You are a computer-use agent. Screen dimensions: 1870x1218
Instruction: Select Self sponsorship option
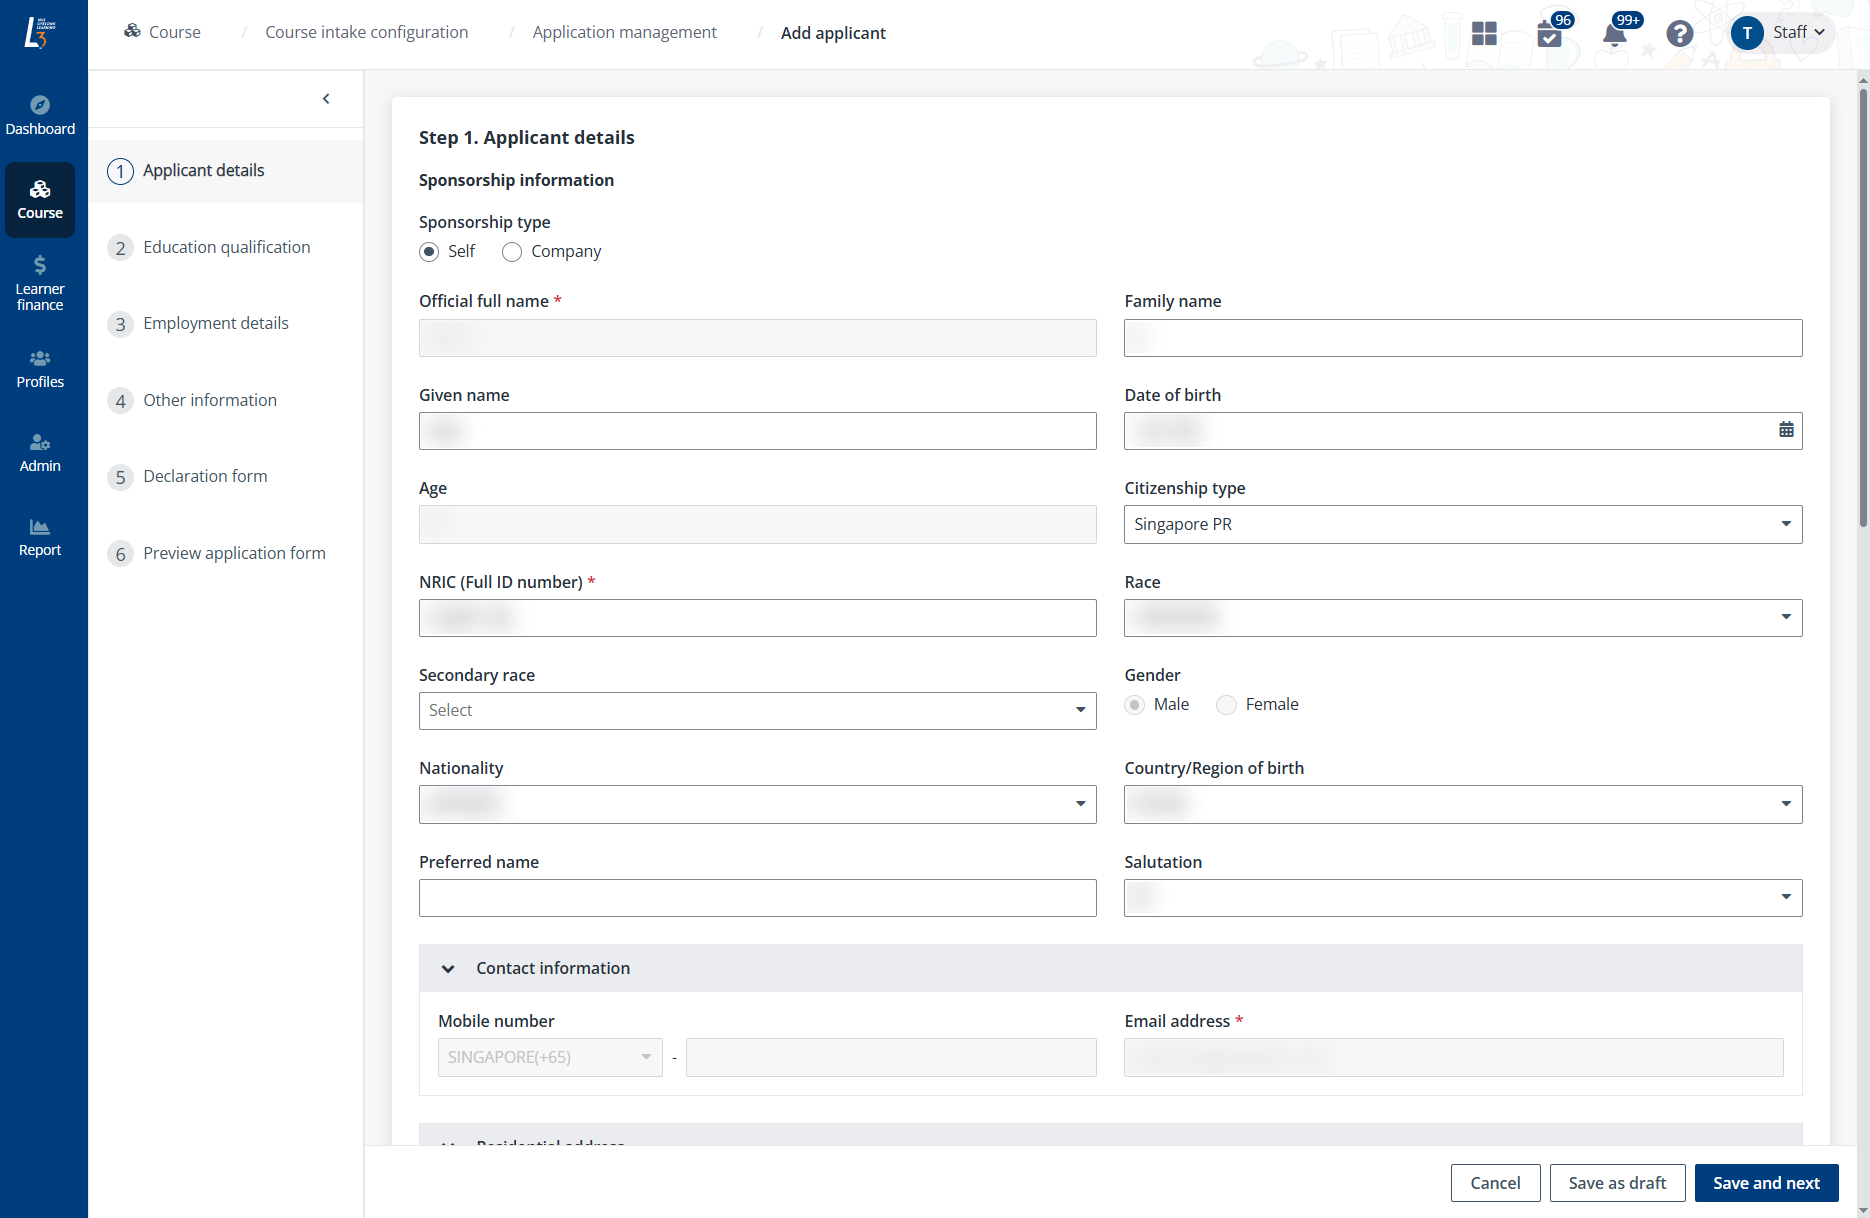click(x=429, y=252)
